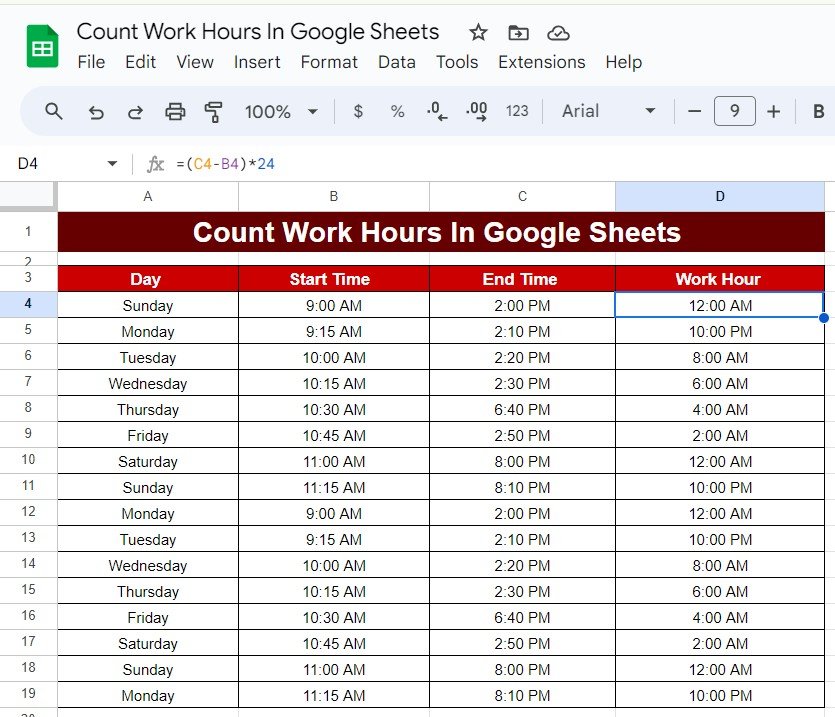Screen dimensions: 835x717
Task: Increase decimal places
Action: point(477,111)
